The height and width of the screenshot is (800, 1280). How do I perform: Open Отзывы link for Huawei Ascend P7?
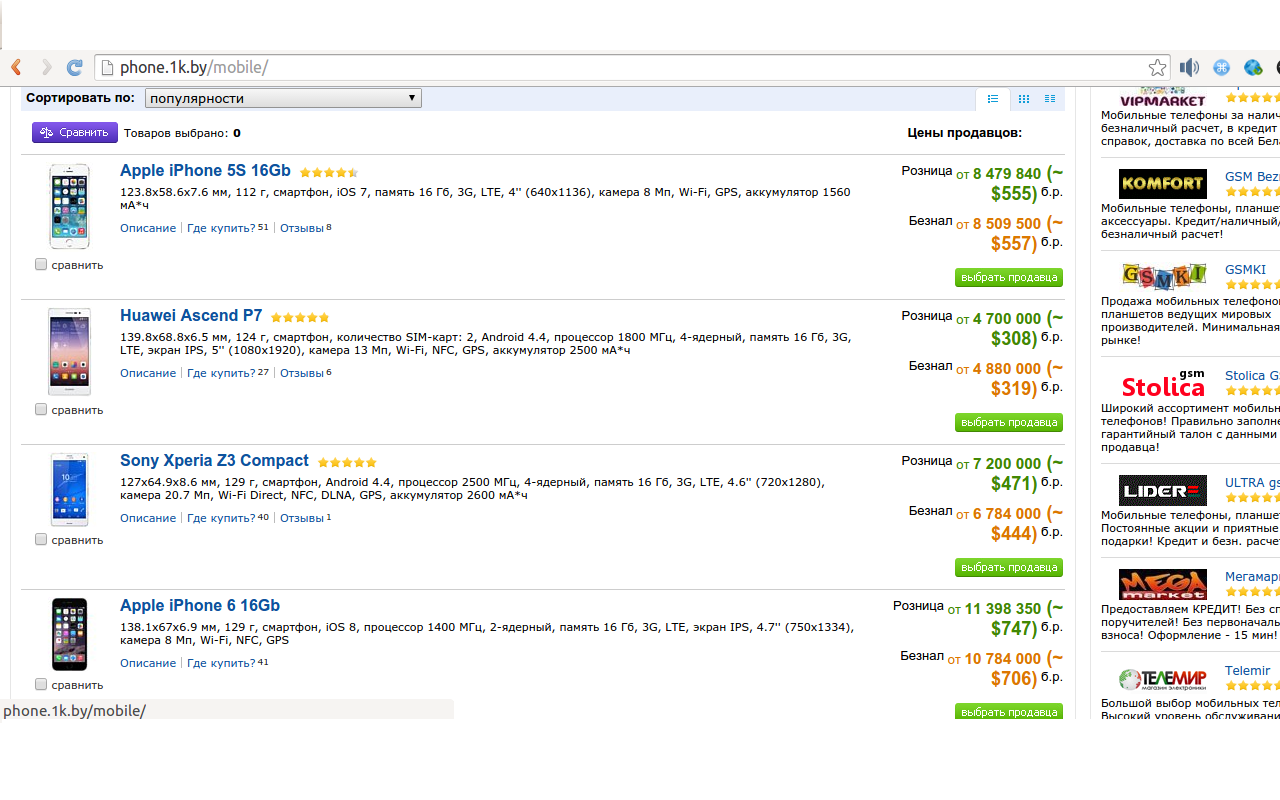coord(302,373)
